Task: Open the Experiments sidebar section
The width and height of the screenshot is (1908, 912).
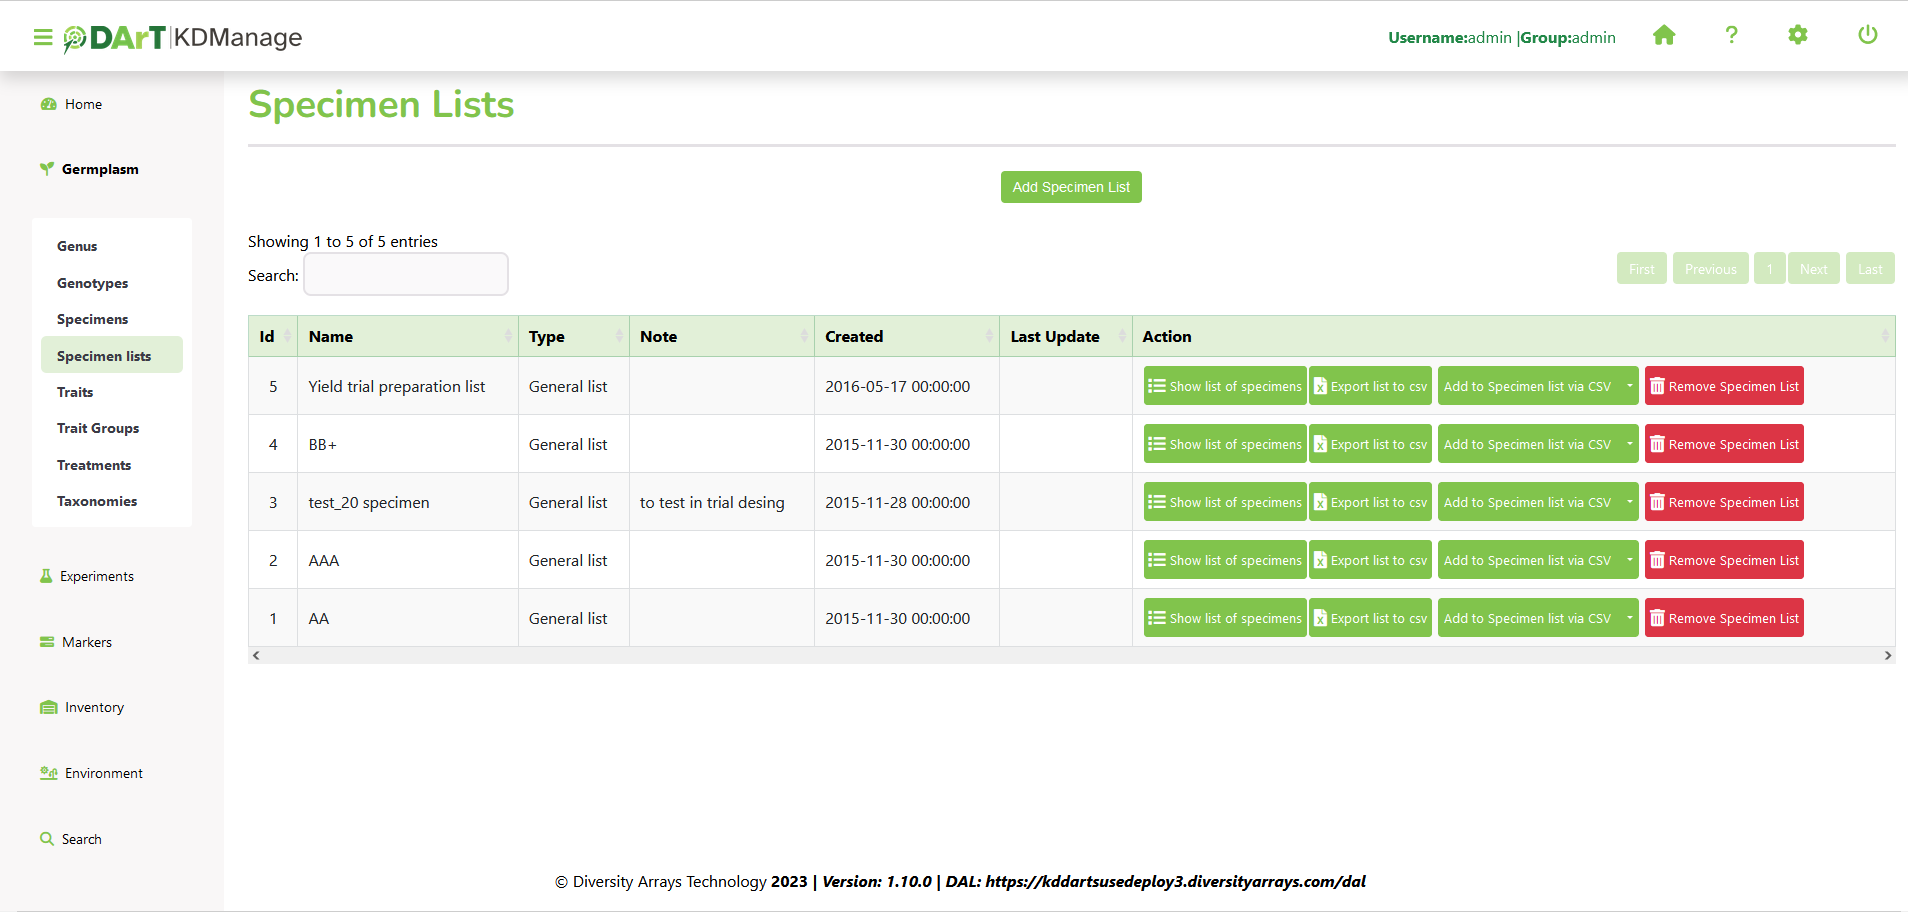Action: click(x=96, y=576)
